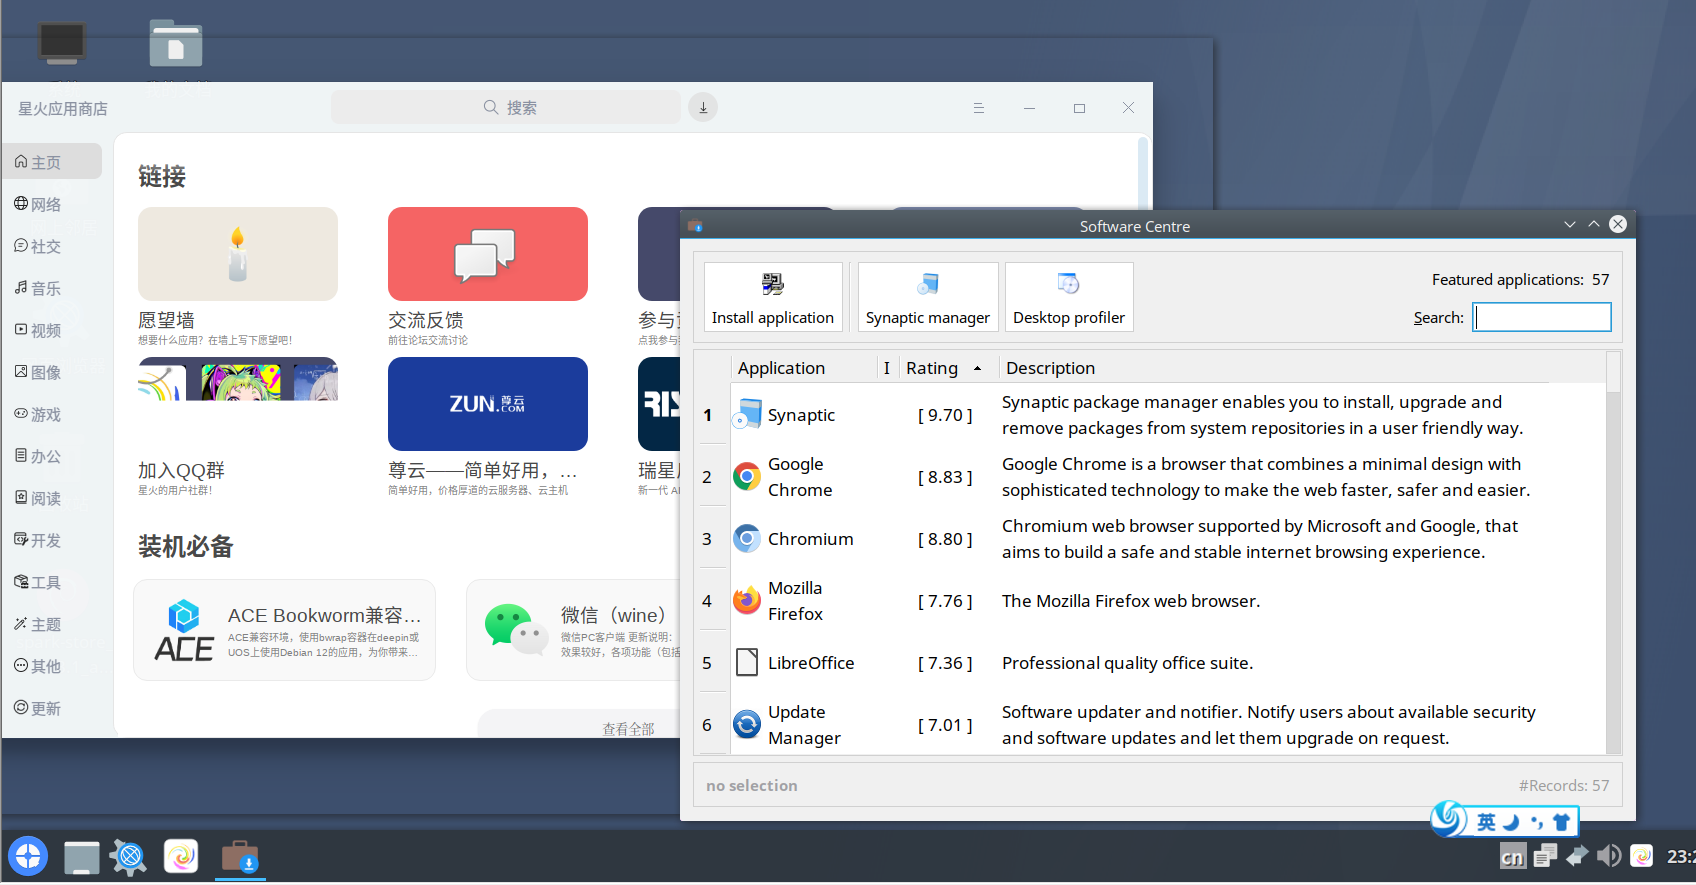Open the app store hamburger menu
The height and width of the screenshot is (885, 1696).
(978, 108)
